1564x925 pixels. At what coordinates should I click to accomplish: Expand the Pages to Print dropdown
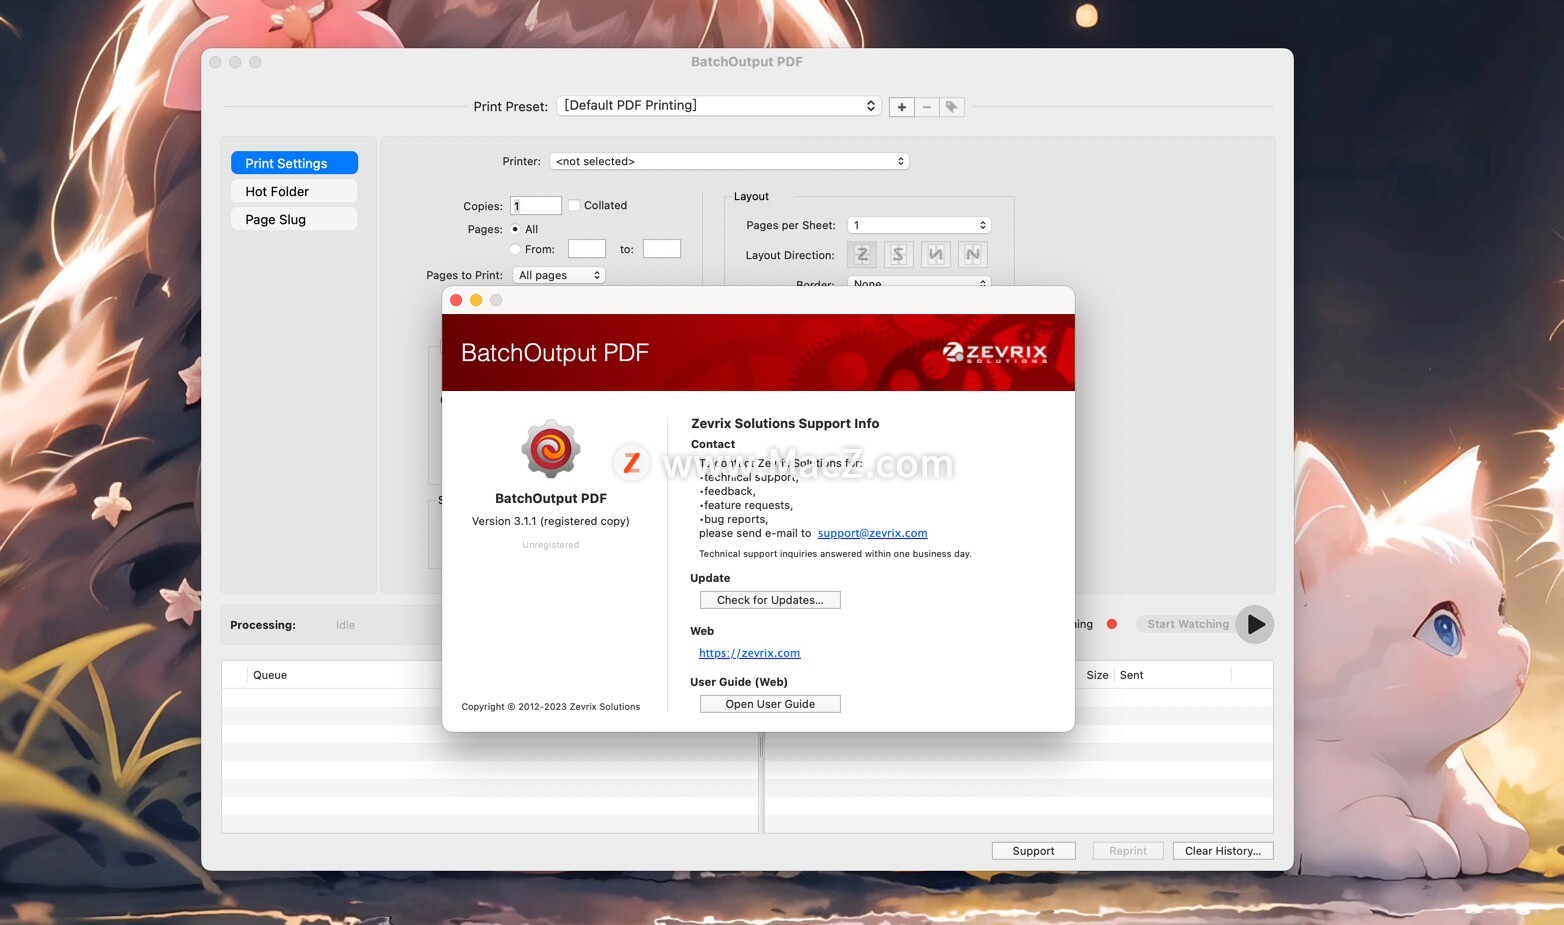pos(559,275)
